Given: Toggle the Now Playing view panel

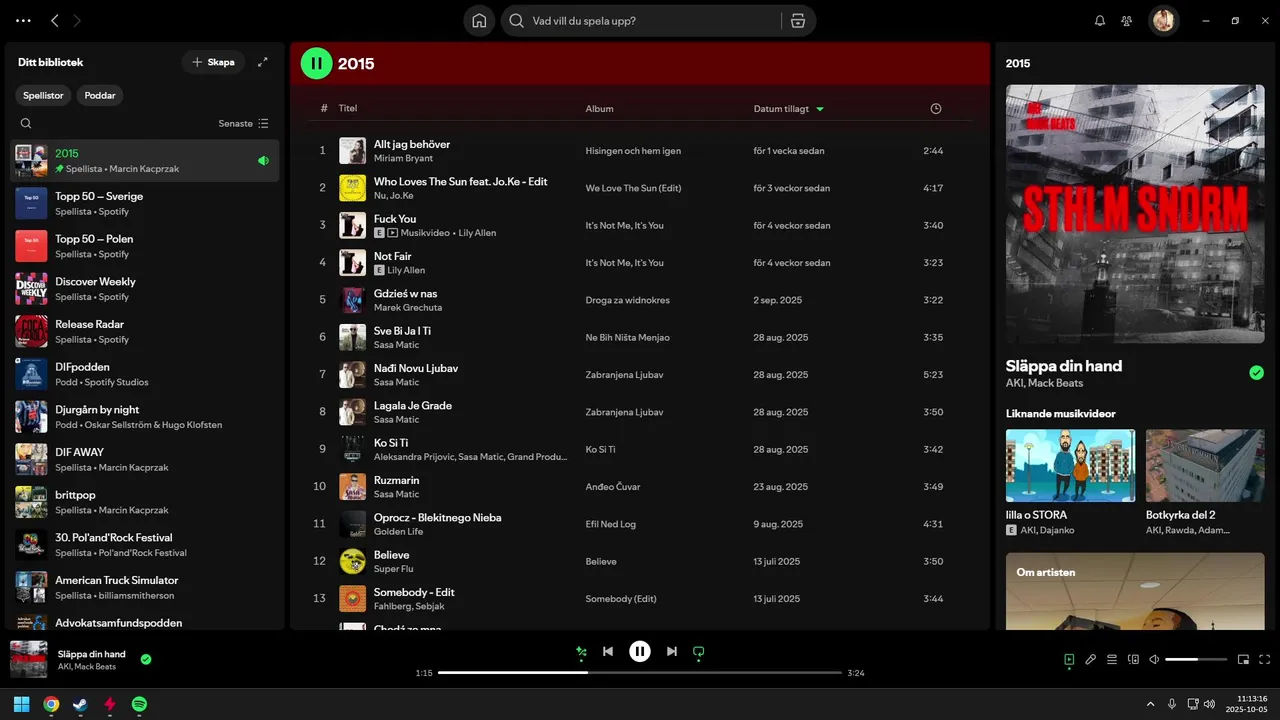Looking at the screenshot, I should [x=1069, y=660].
